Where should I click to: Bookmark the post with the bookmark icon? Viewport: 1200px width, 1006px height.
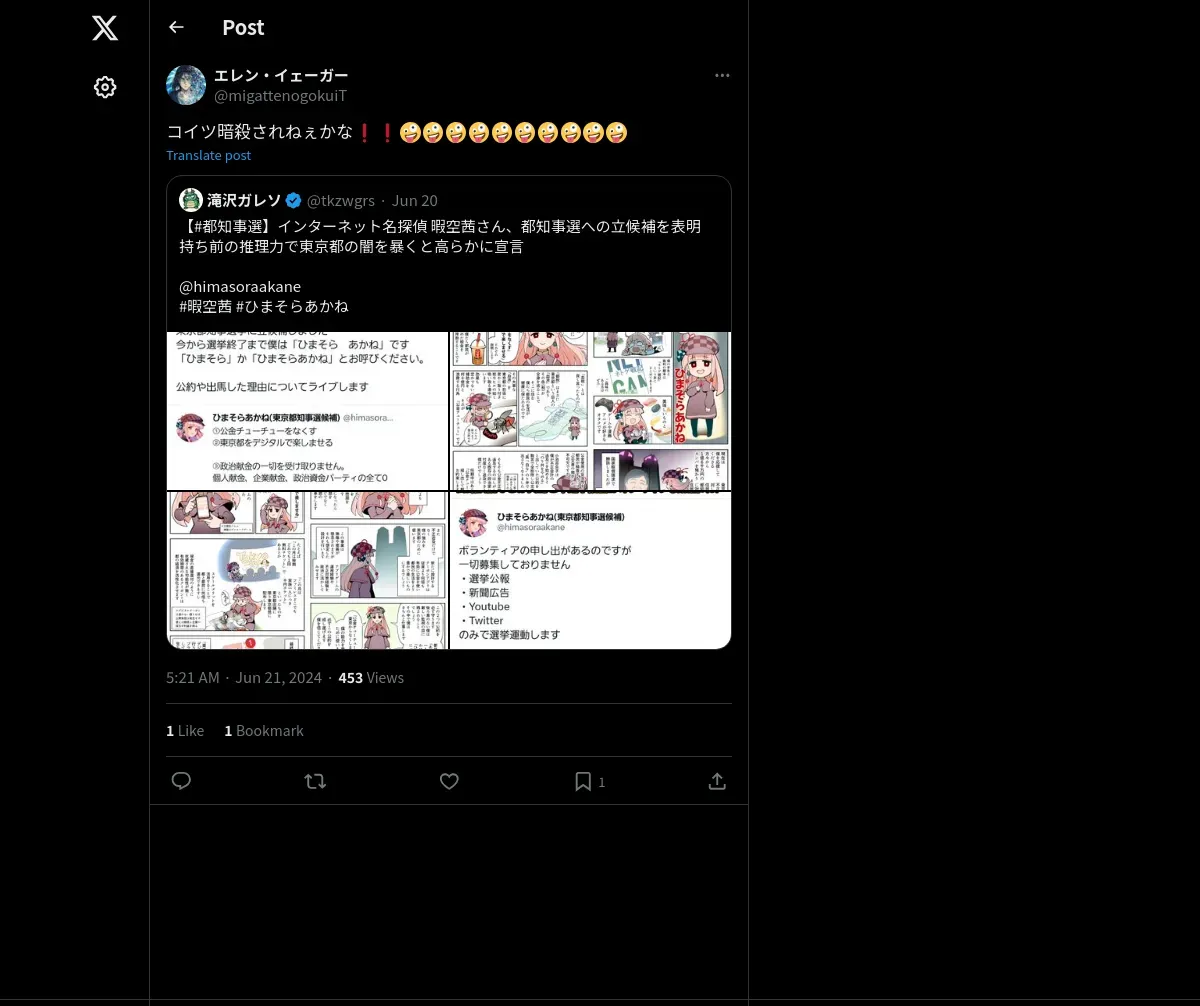click(583, 781)
